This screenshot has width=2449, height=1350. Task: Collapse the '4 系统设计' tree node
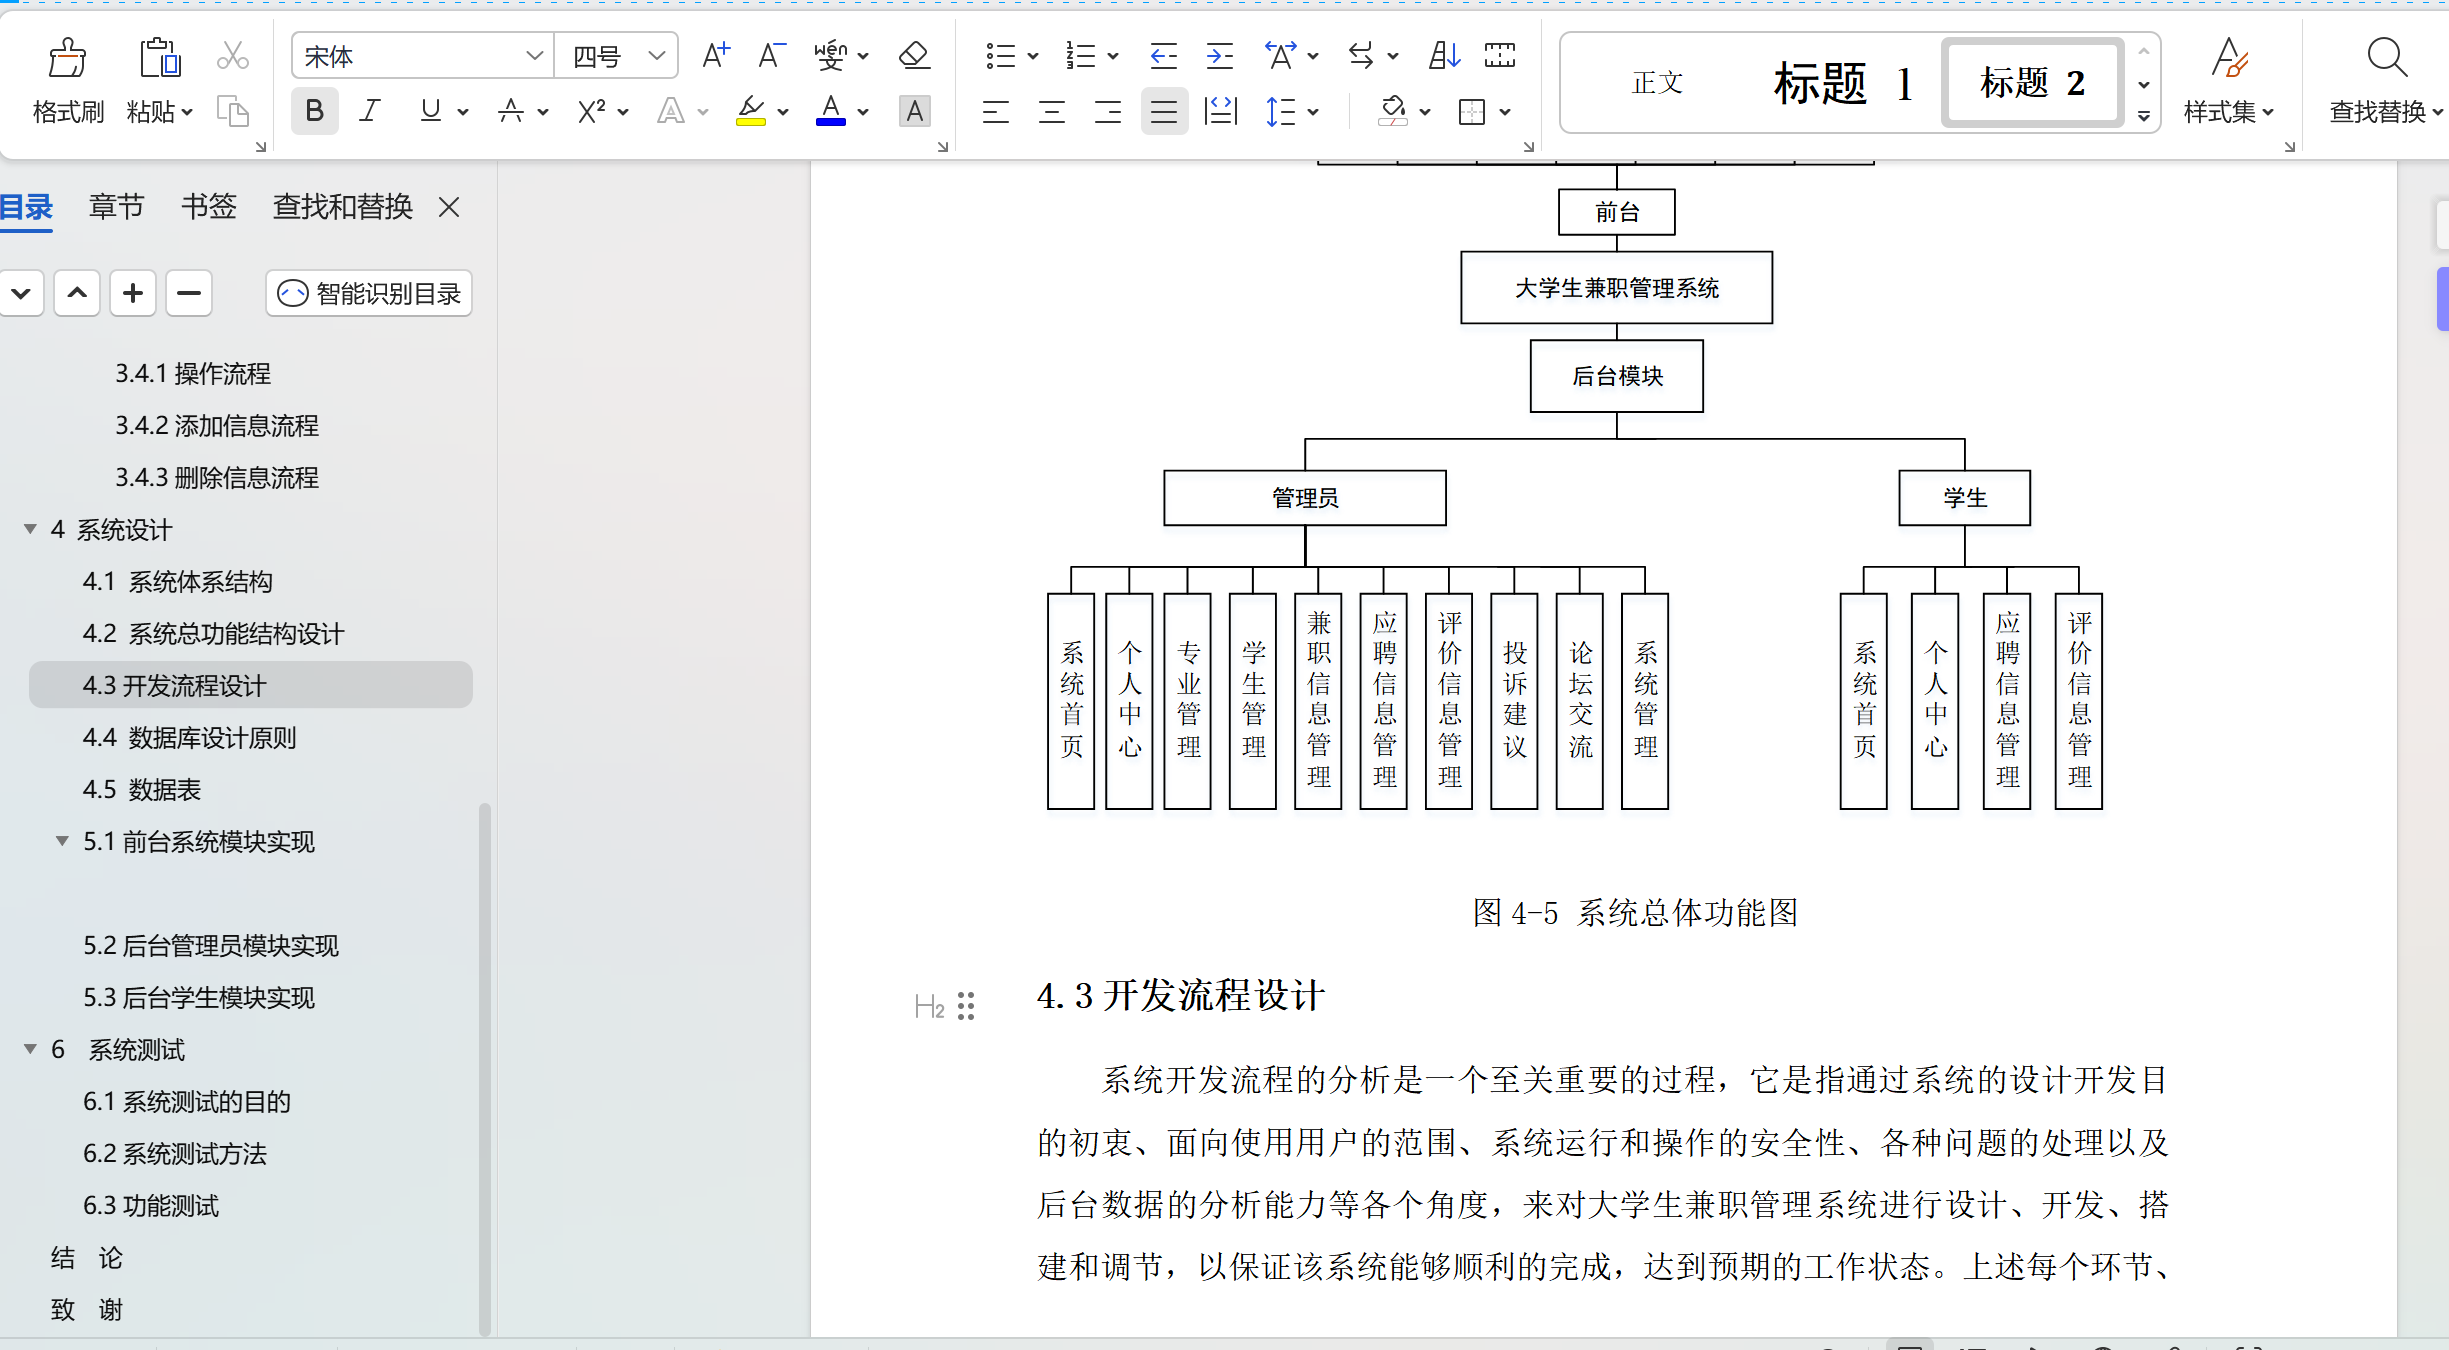[x=30, y=529]
